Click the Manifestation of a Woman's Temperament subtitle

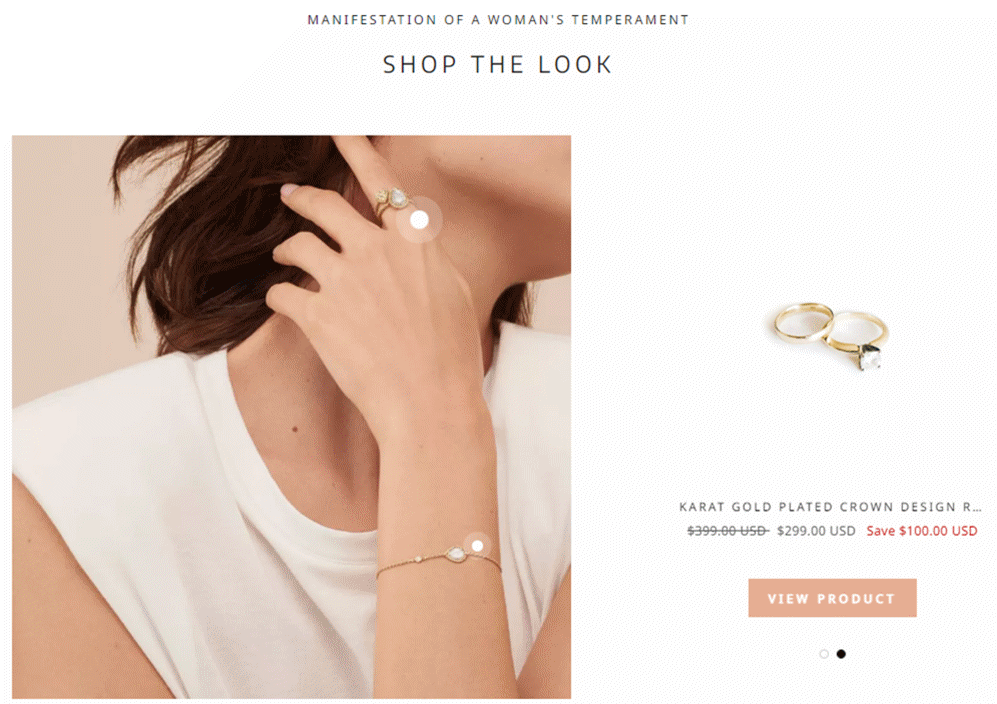pos(498,20)
